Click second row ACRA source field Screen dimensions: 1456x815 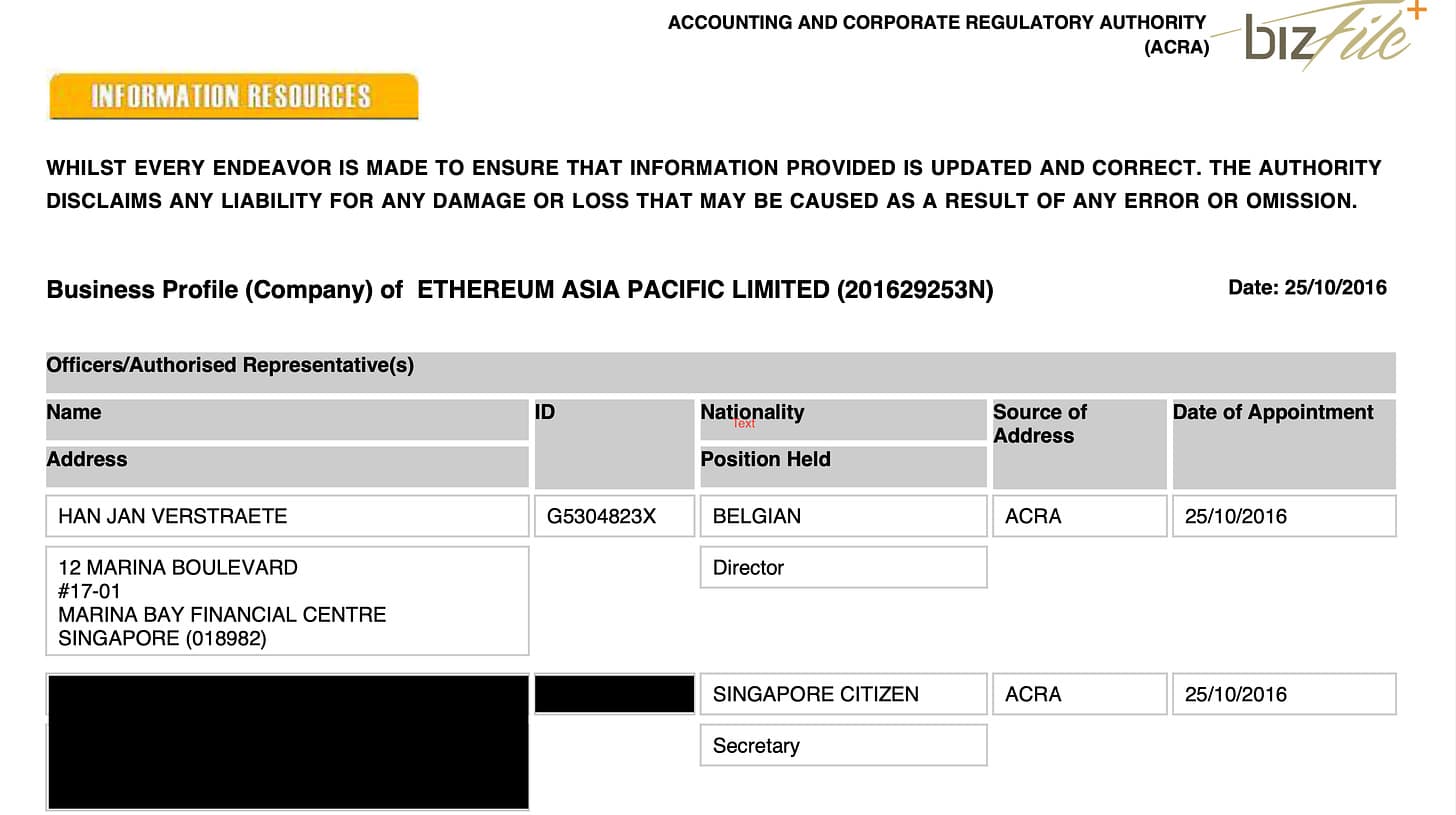[x=1079, y=694]
